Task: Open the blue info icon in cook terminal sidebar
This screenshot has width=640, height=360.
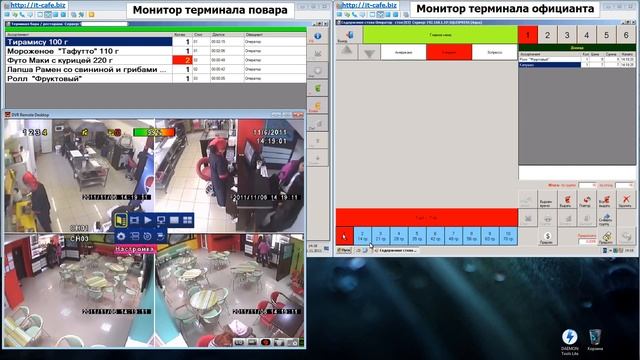Action: 318,36
